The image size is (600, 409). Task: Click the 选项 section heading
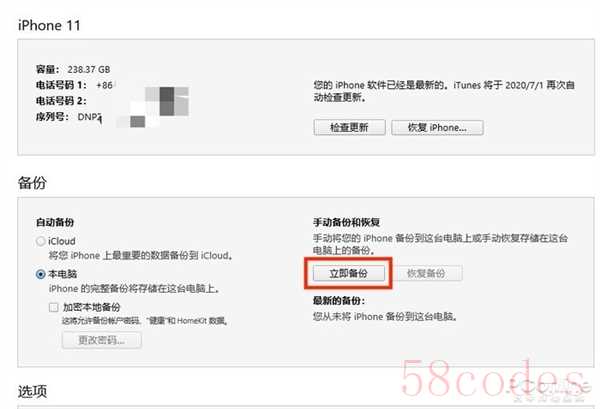click(x=33, y=391)
